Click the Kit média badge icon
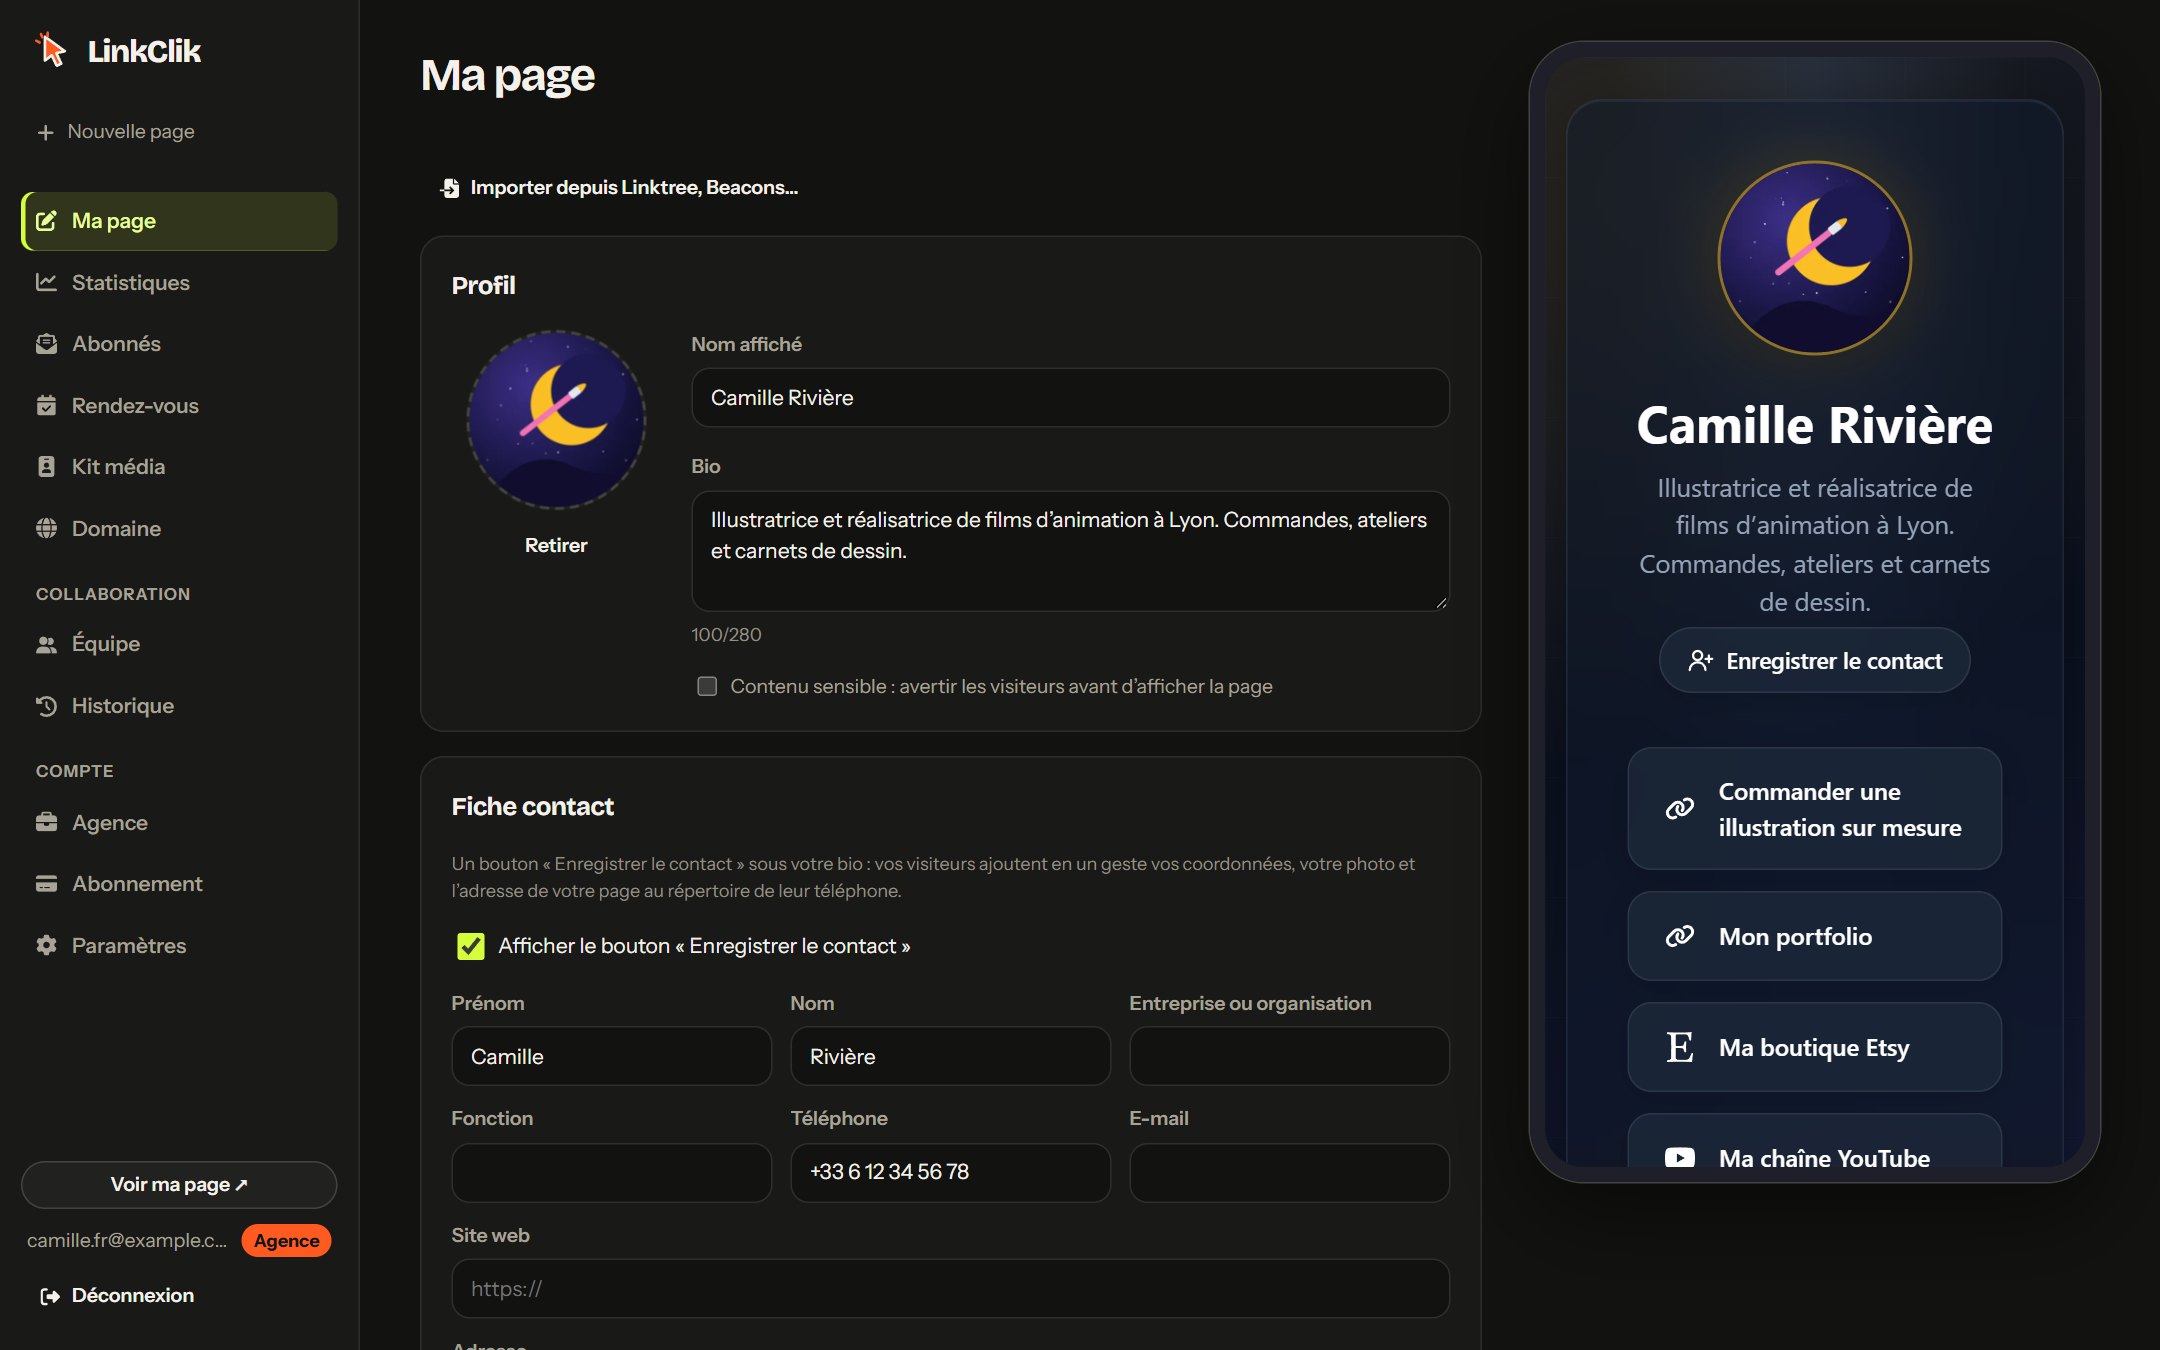 click(x=46, y=467)
